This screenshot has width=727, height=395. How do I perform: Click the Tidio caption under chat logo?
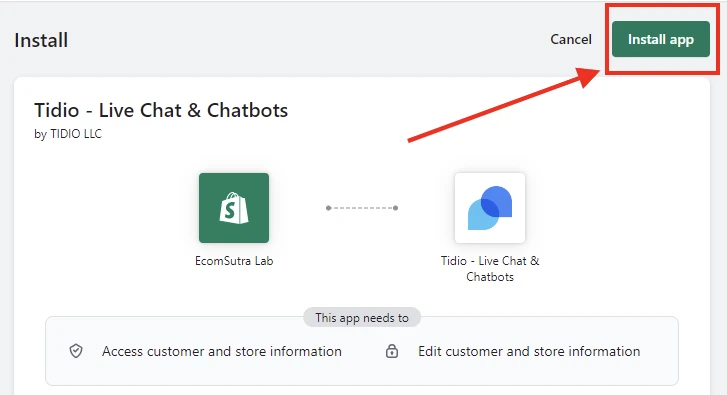point(490,269)
